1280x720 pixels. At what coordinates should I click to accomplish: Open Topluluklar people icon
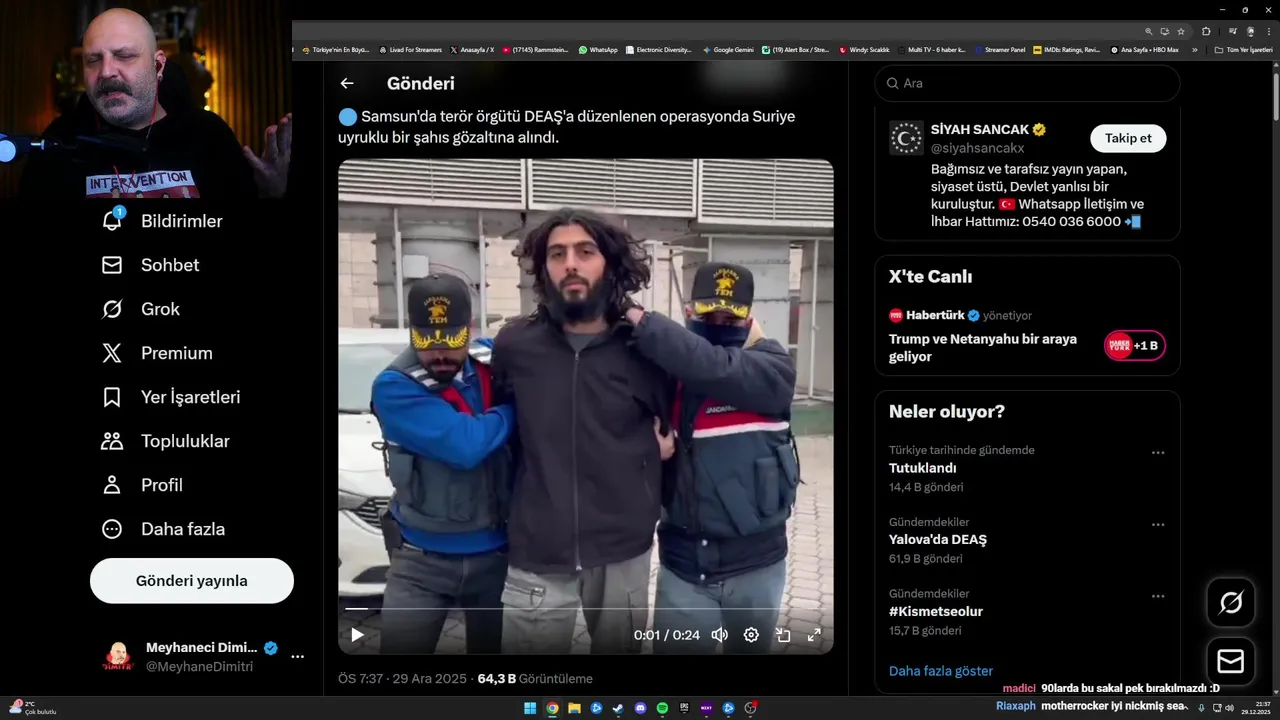(x=112, y=441)
